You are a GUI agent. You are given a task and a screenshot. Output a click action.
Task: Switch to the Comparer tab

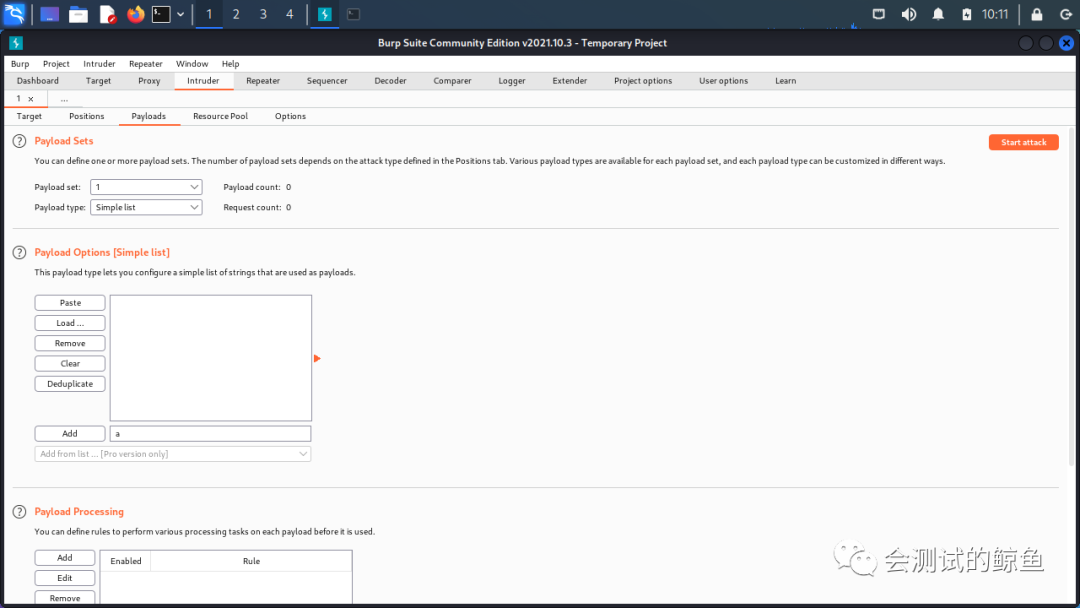(x=453, y=81)
